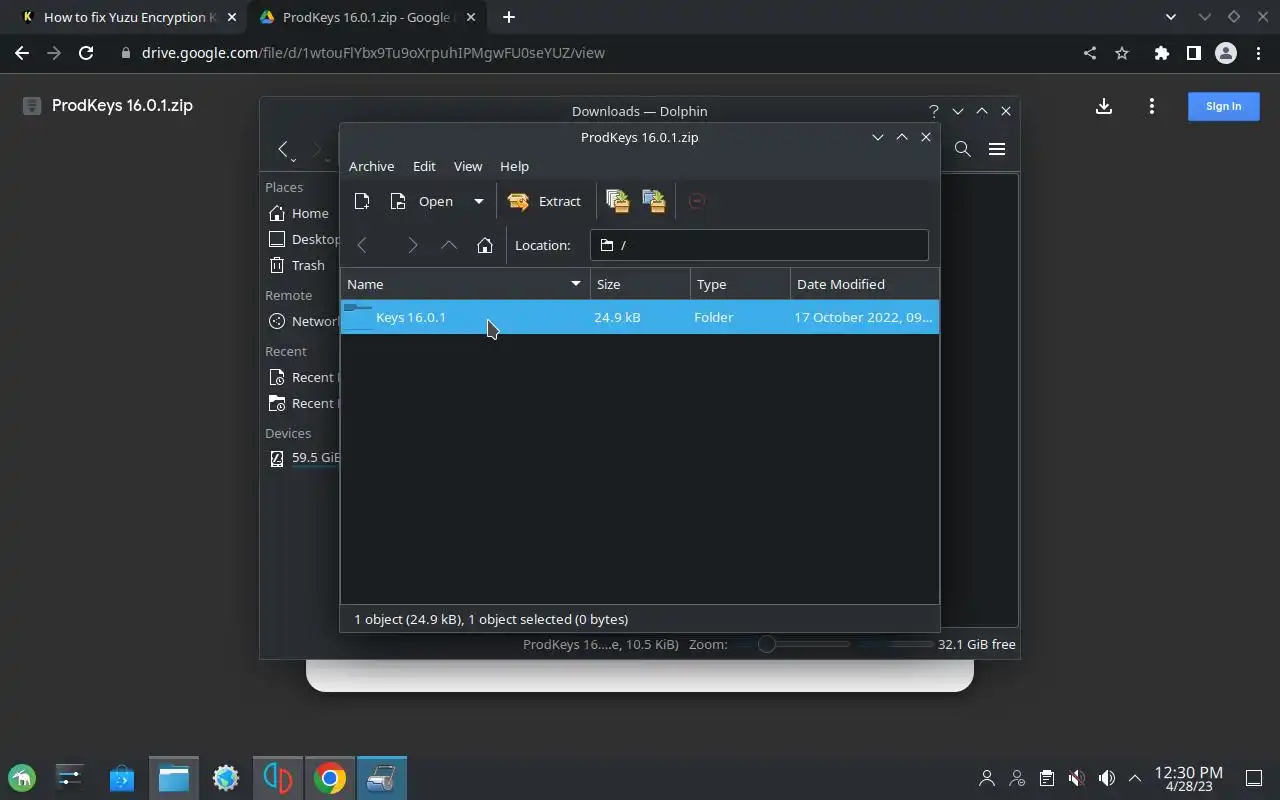The width and height of the screenshot is (1280, 800).
Task: Select the Keys 16.0.1 folder row
Action: click(640, 317)
